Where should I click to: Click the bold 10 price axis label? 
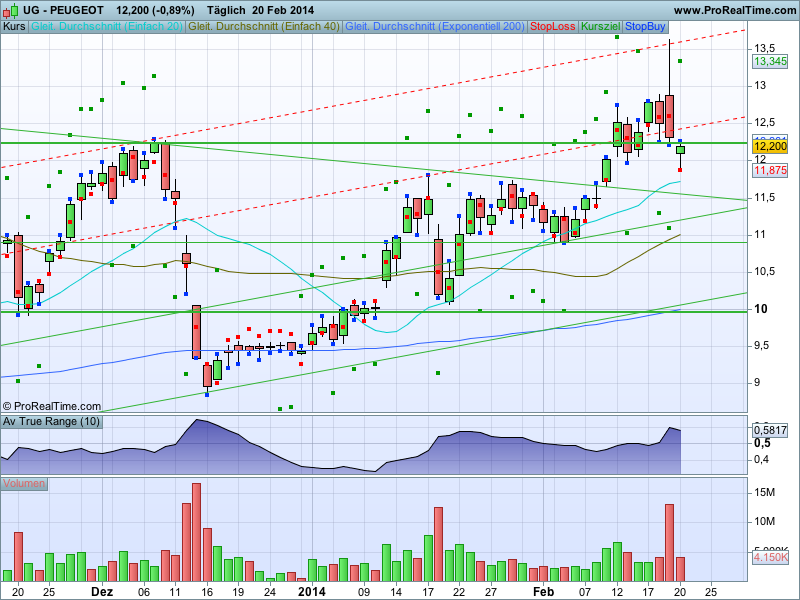click(x=760, y=309)
